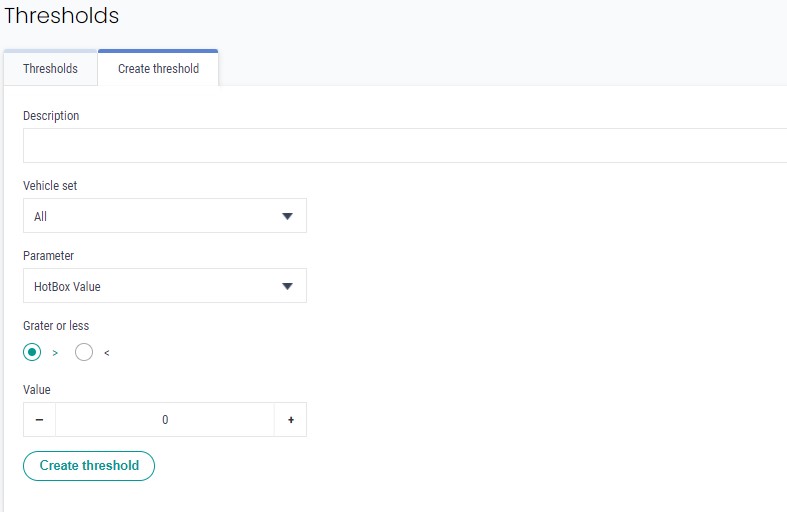Switch to the Thresholds tab

pos(50,69)
